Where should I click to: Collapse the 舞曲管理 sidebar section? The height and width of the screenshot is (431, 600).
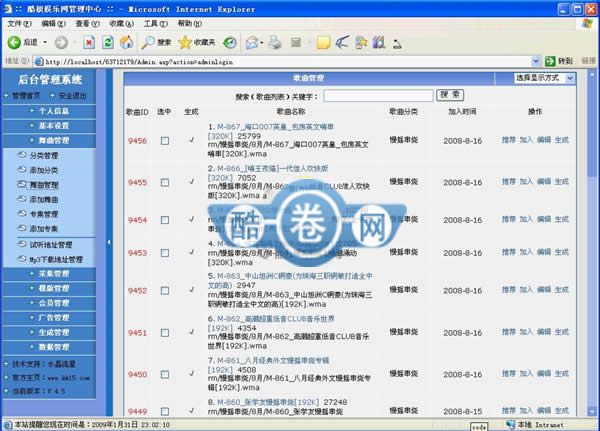tap(49, 140)
